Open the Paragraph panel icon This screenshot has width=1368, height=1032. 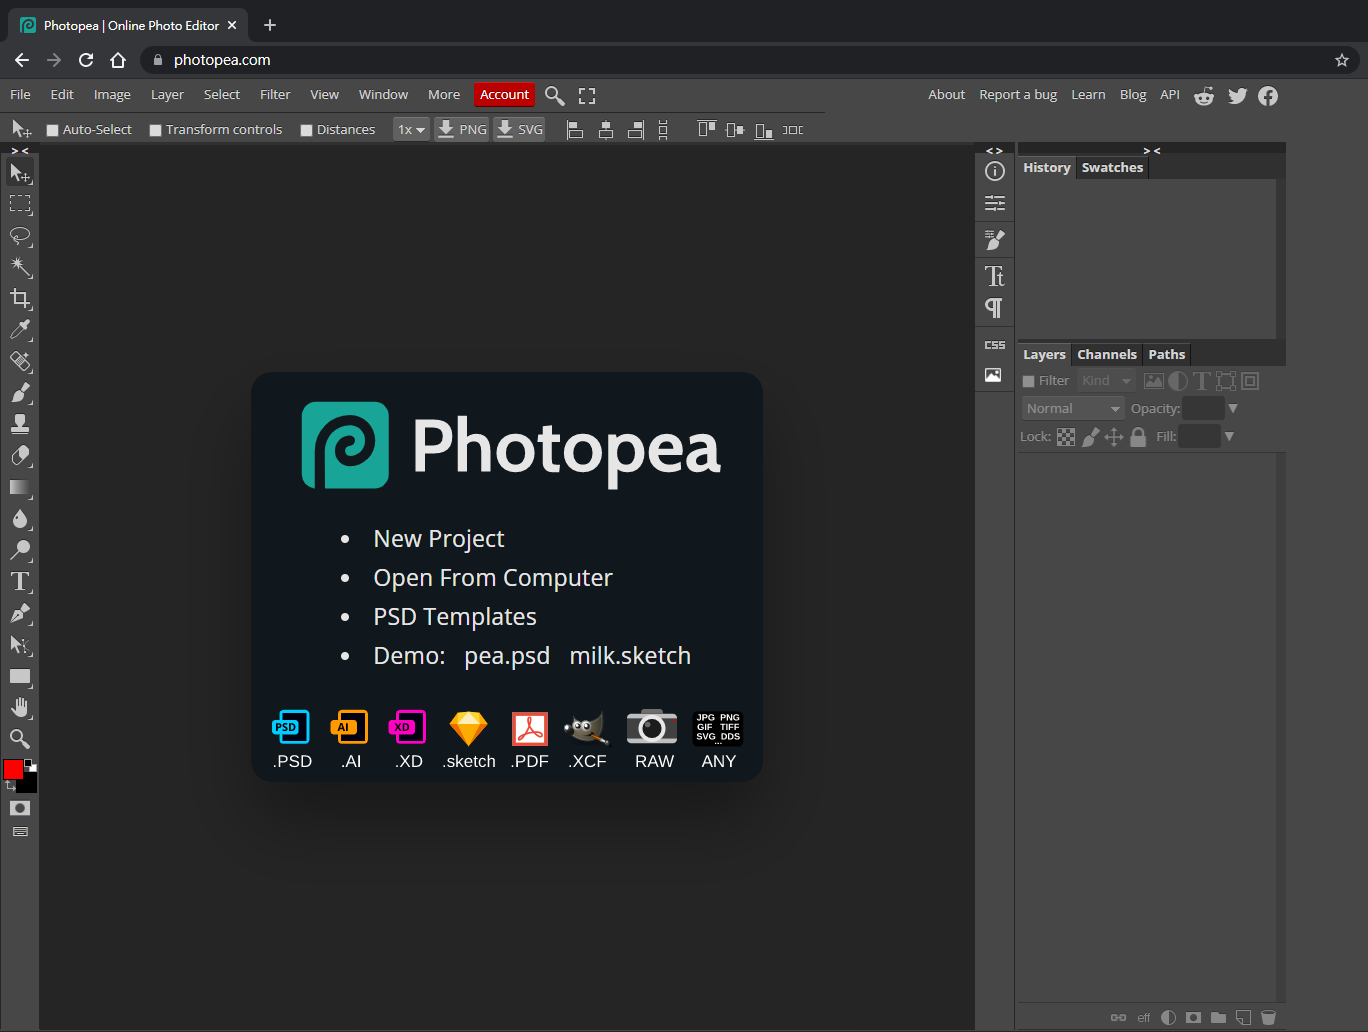click(994, 308)
